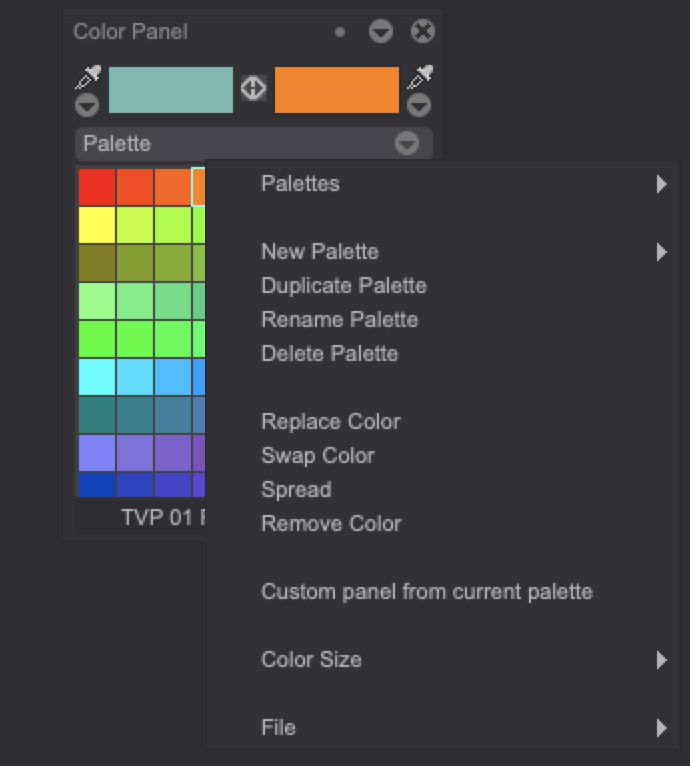This screenshot has width=690, height=766.
Task: Choose Replace Color
Action: (x=443, y=422)
